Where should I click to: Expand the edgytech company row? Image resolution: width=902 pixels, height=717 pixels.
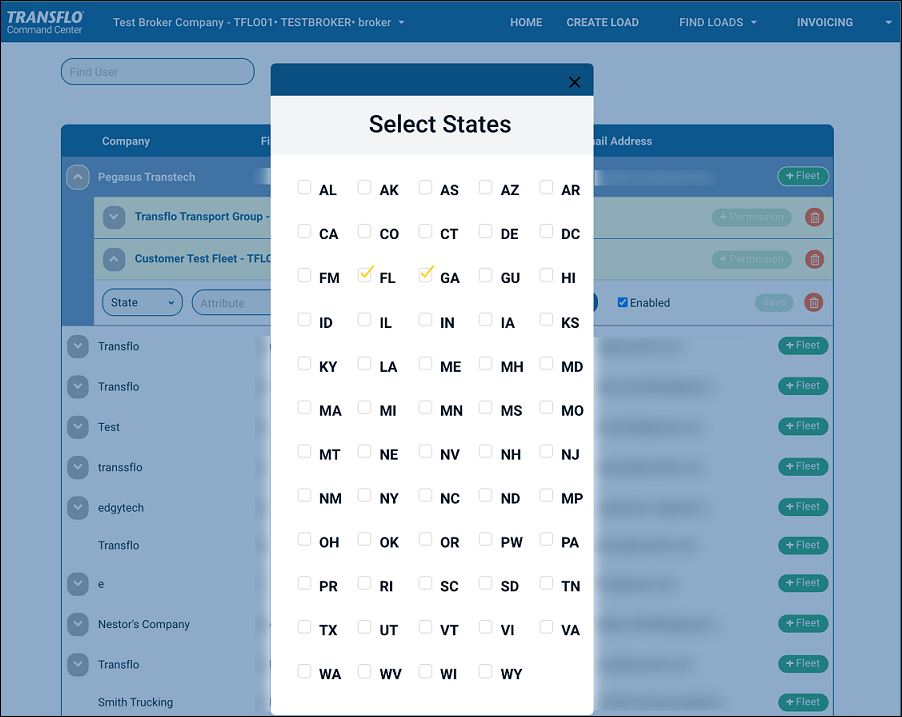coord(78,508)
